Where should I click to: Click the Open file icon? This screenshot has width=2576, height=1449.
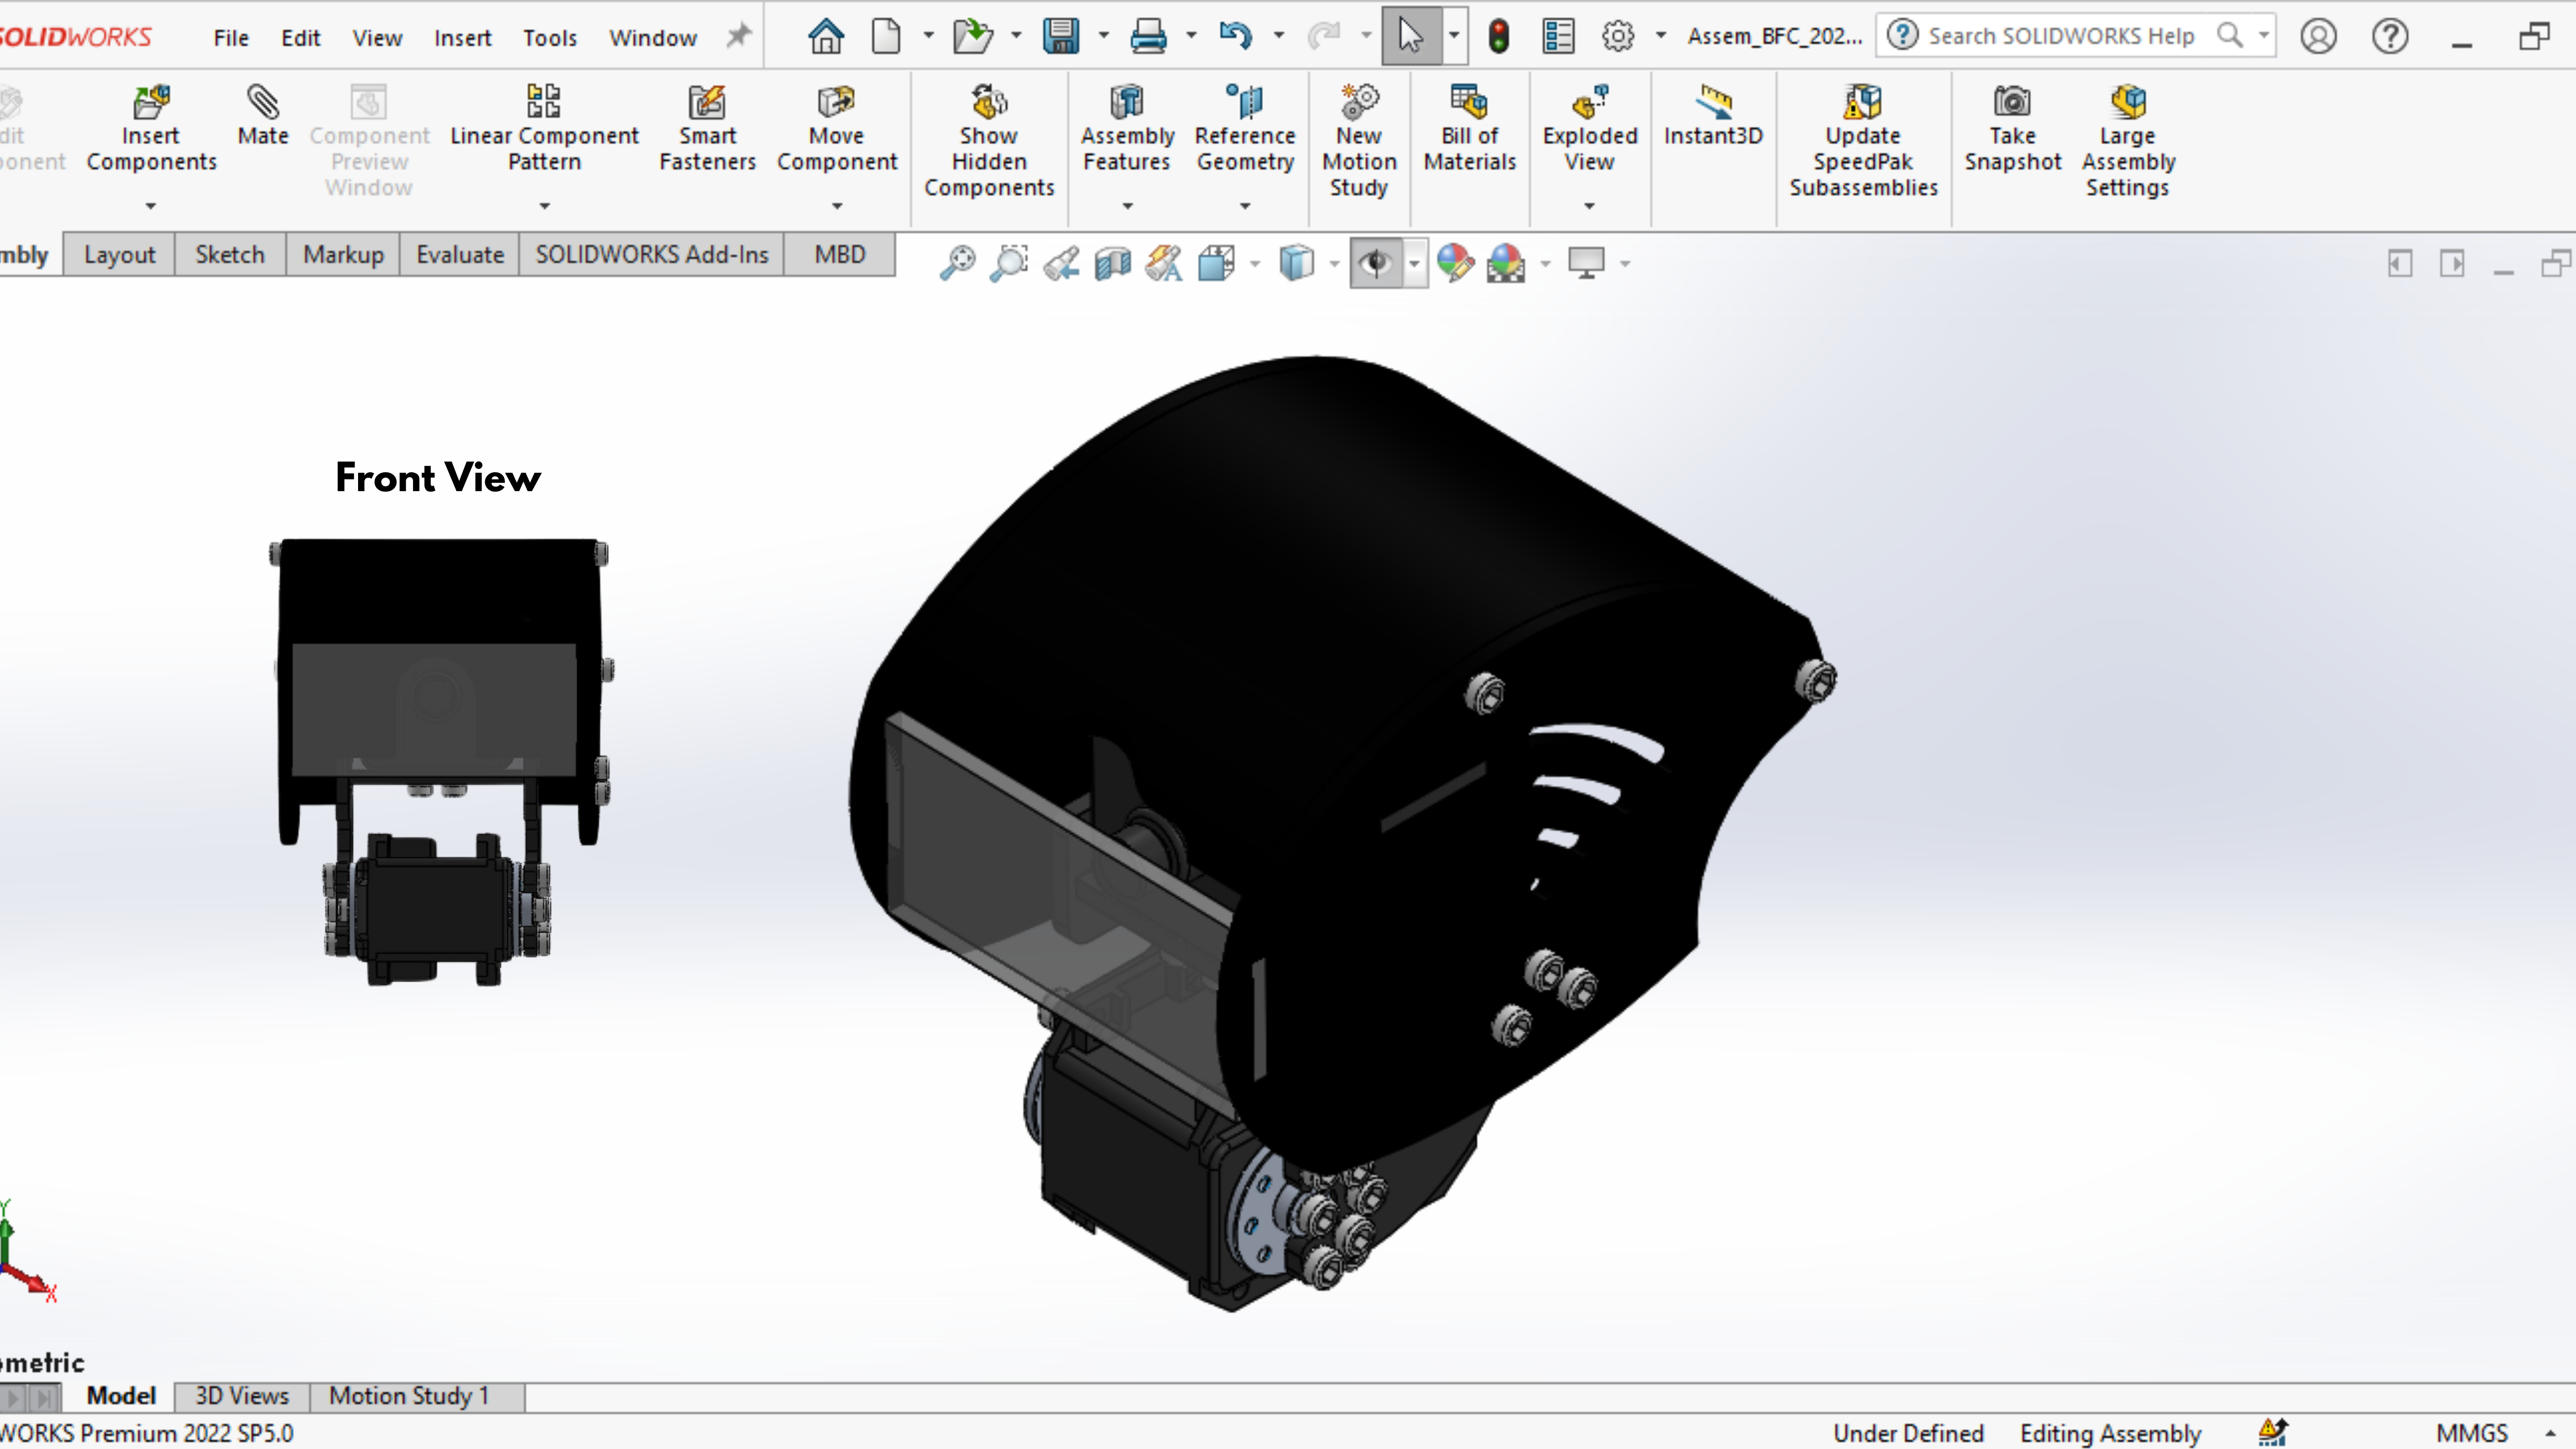972,36
